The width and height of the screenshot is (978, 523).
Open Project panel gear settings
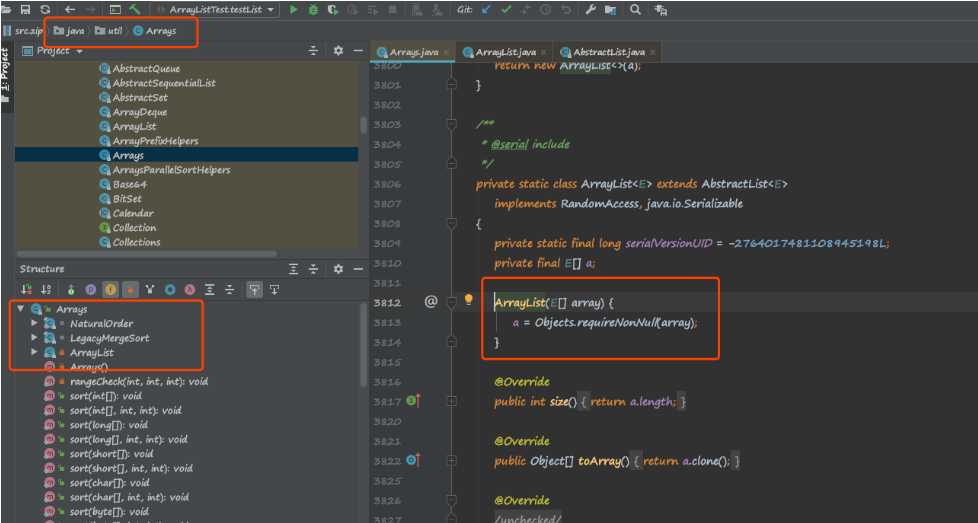point(338,50)
